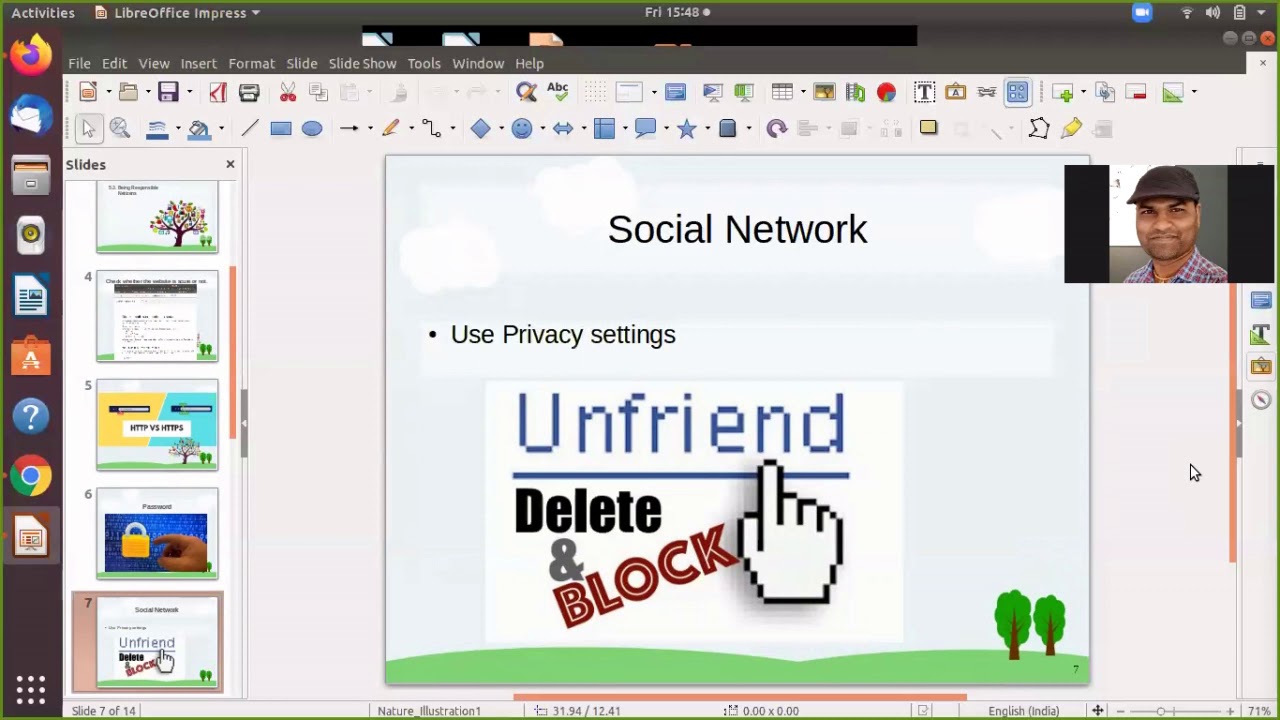Open the Symbol Shapes smiley dropdown arrow
The image size is (1280, 720).
pyautogui.click(x=542, y=129)
